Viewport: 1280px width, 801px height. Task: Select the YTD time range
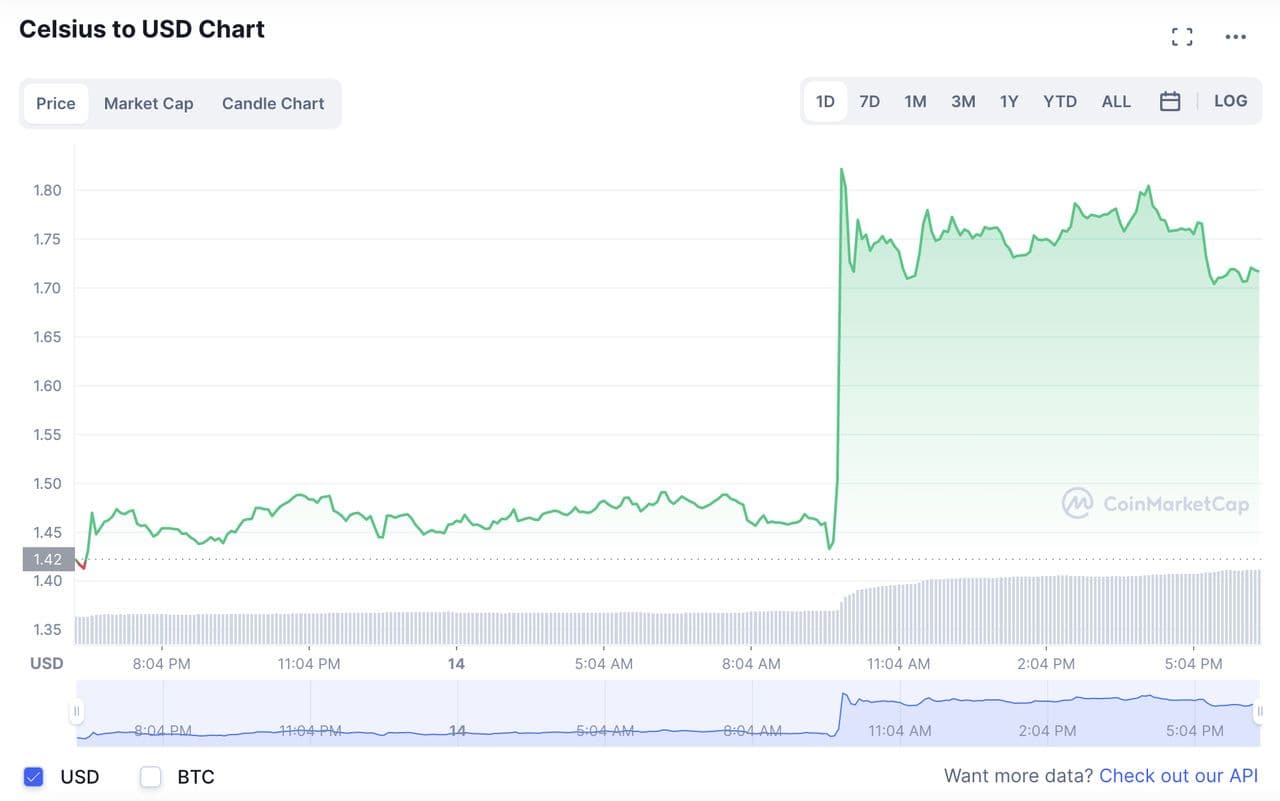[1060, 101]
